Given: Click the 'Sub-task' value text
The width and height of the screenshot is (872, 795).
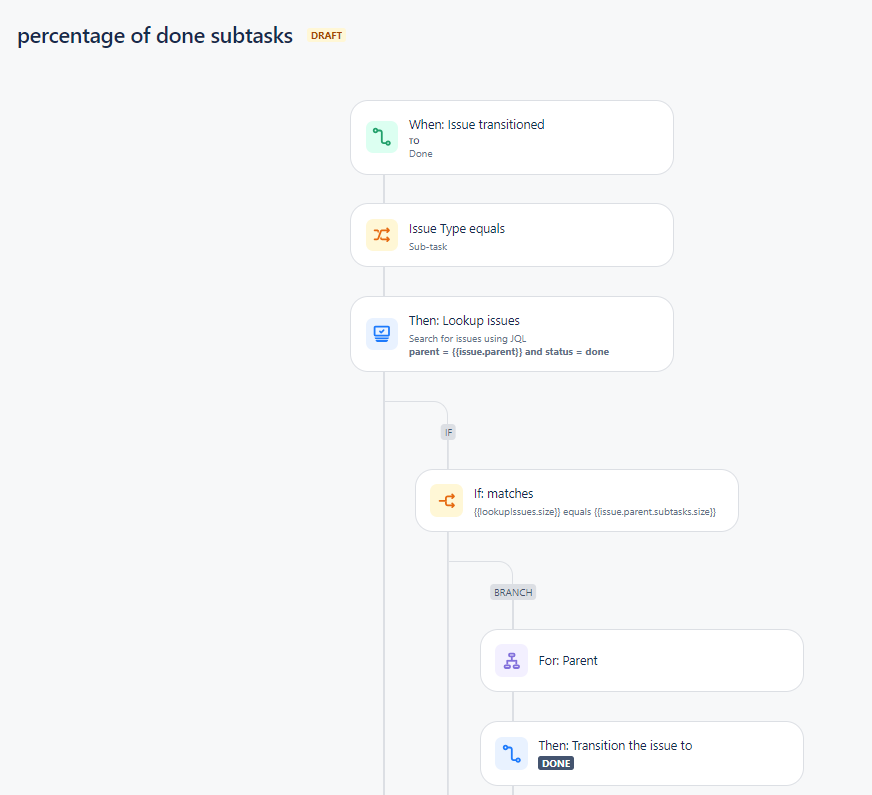Looking at the screenshot, I should (x=428, y=247).
